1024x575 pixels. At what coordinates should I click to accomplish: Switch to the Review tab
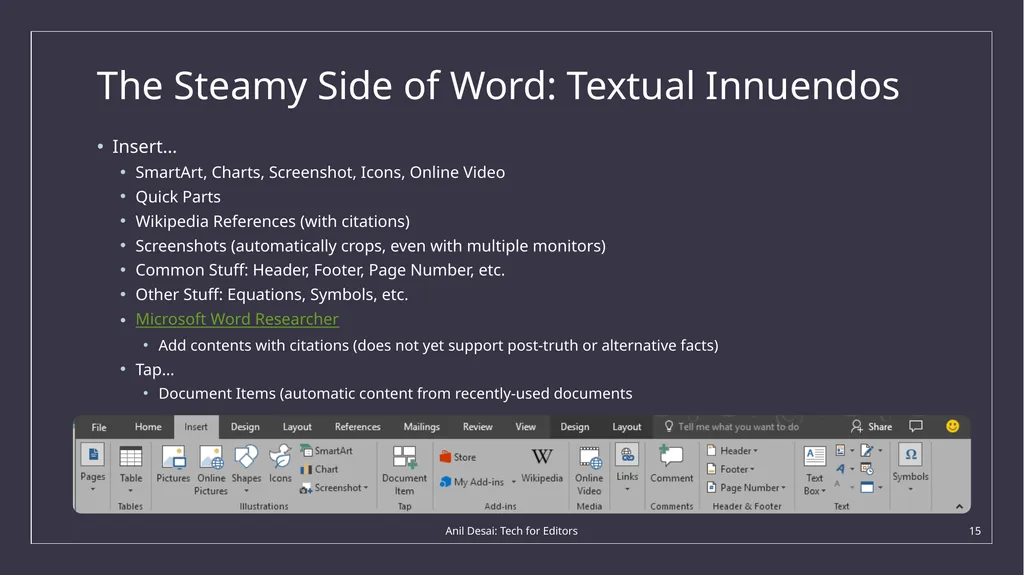tap(477, 427)
